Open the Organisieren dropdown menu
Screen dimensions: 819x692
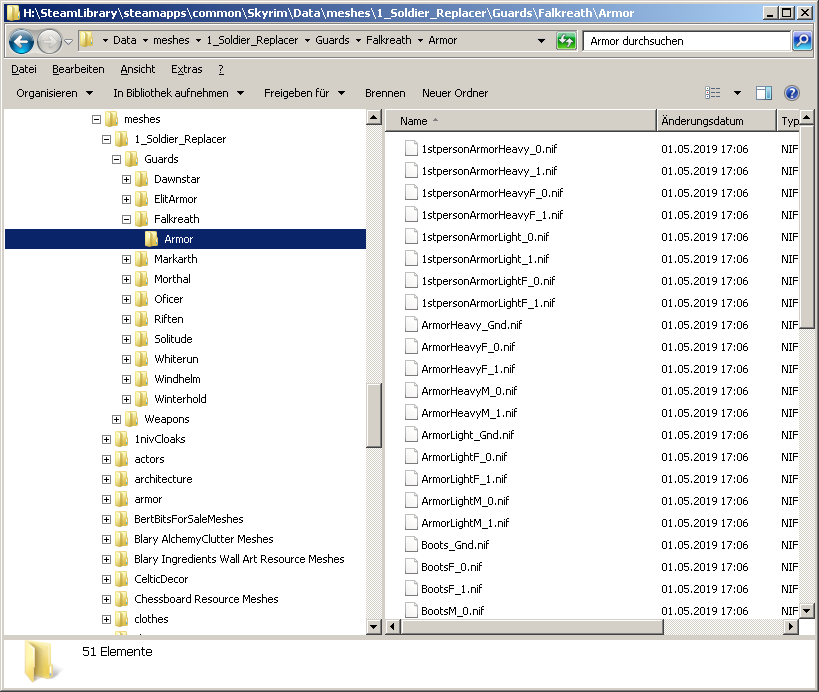[55, 93]
